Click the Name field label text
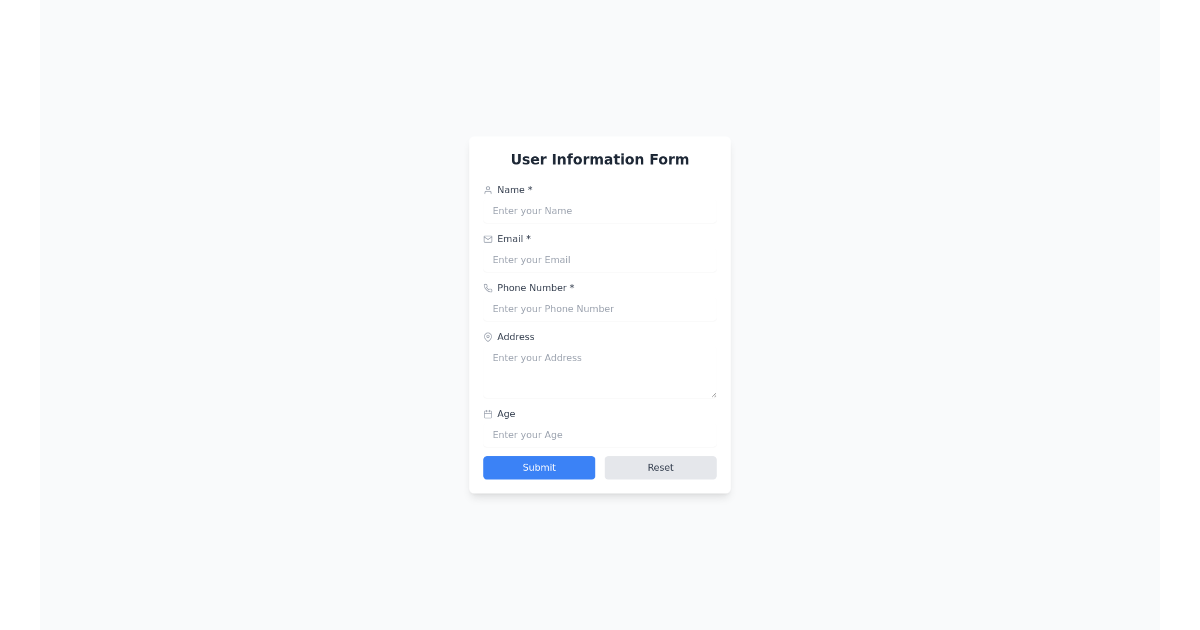The image size is (1200, 630). click(x=510, y=189)
